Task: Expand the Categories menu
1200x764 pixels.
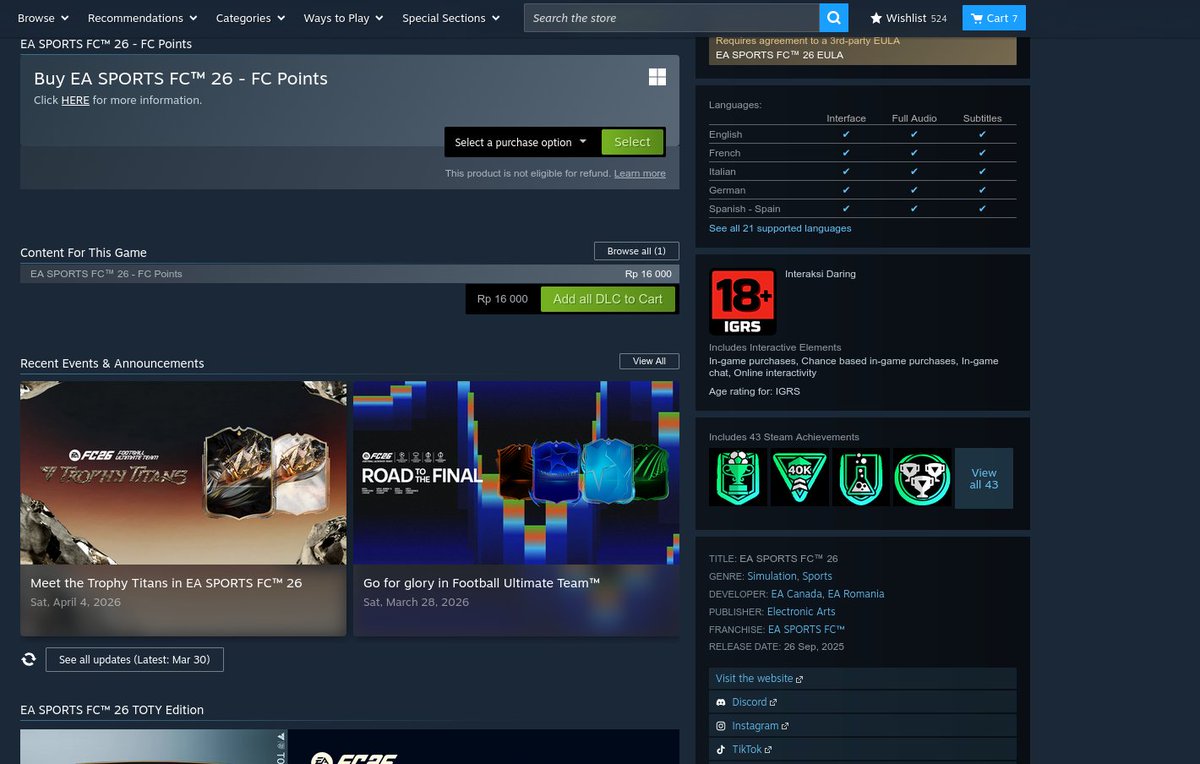Action: click(250, 18)
